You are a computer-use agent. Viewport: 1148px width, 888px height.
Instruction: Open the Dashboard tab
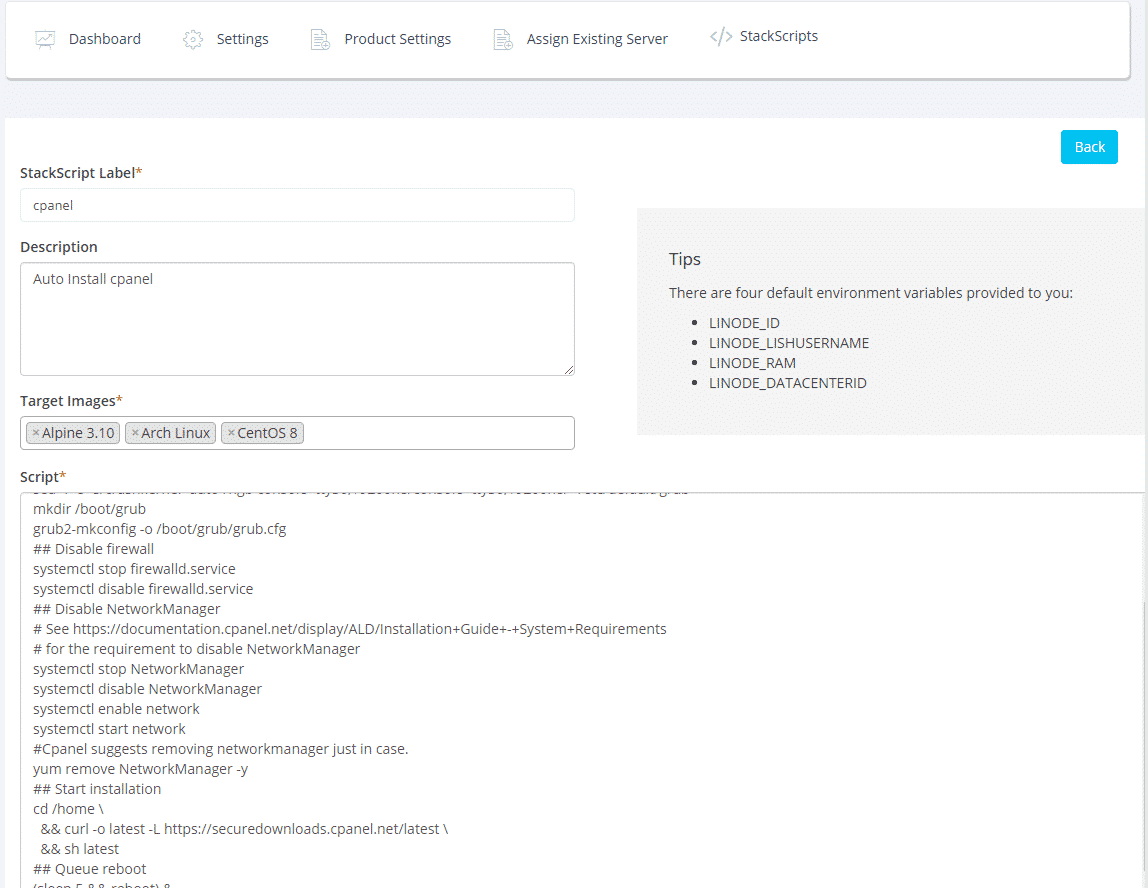pyautogui.click(x=88, y=40)
